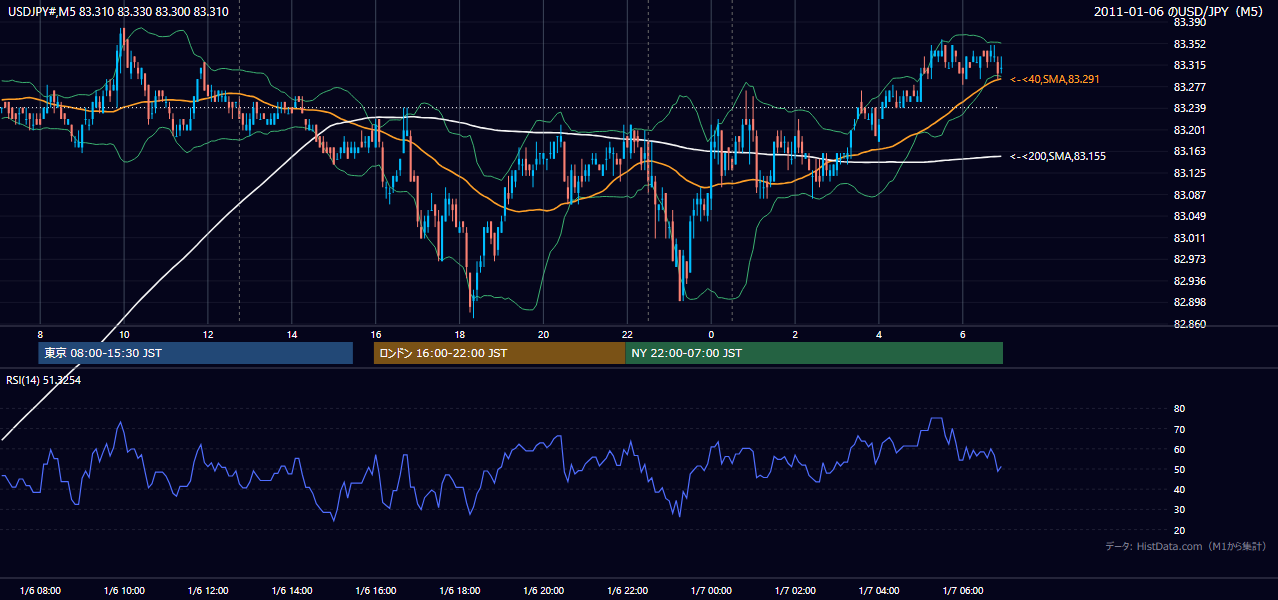Click price level 83.352 on axis
The height and width of the screenshot is (600, 1278).
[x=1188, y=44]
